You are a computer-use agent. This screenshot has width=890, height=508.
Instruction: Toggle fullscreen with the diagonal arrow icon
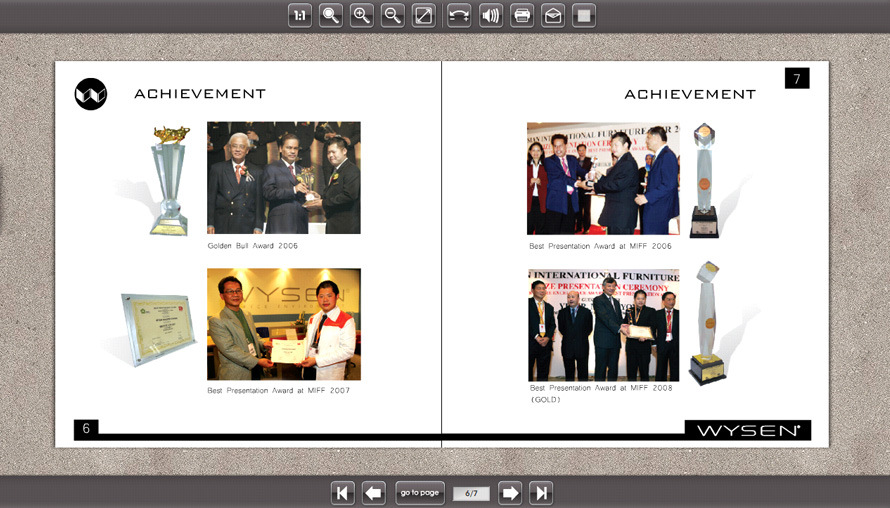[423, 15]
